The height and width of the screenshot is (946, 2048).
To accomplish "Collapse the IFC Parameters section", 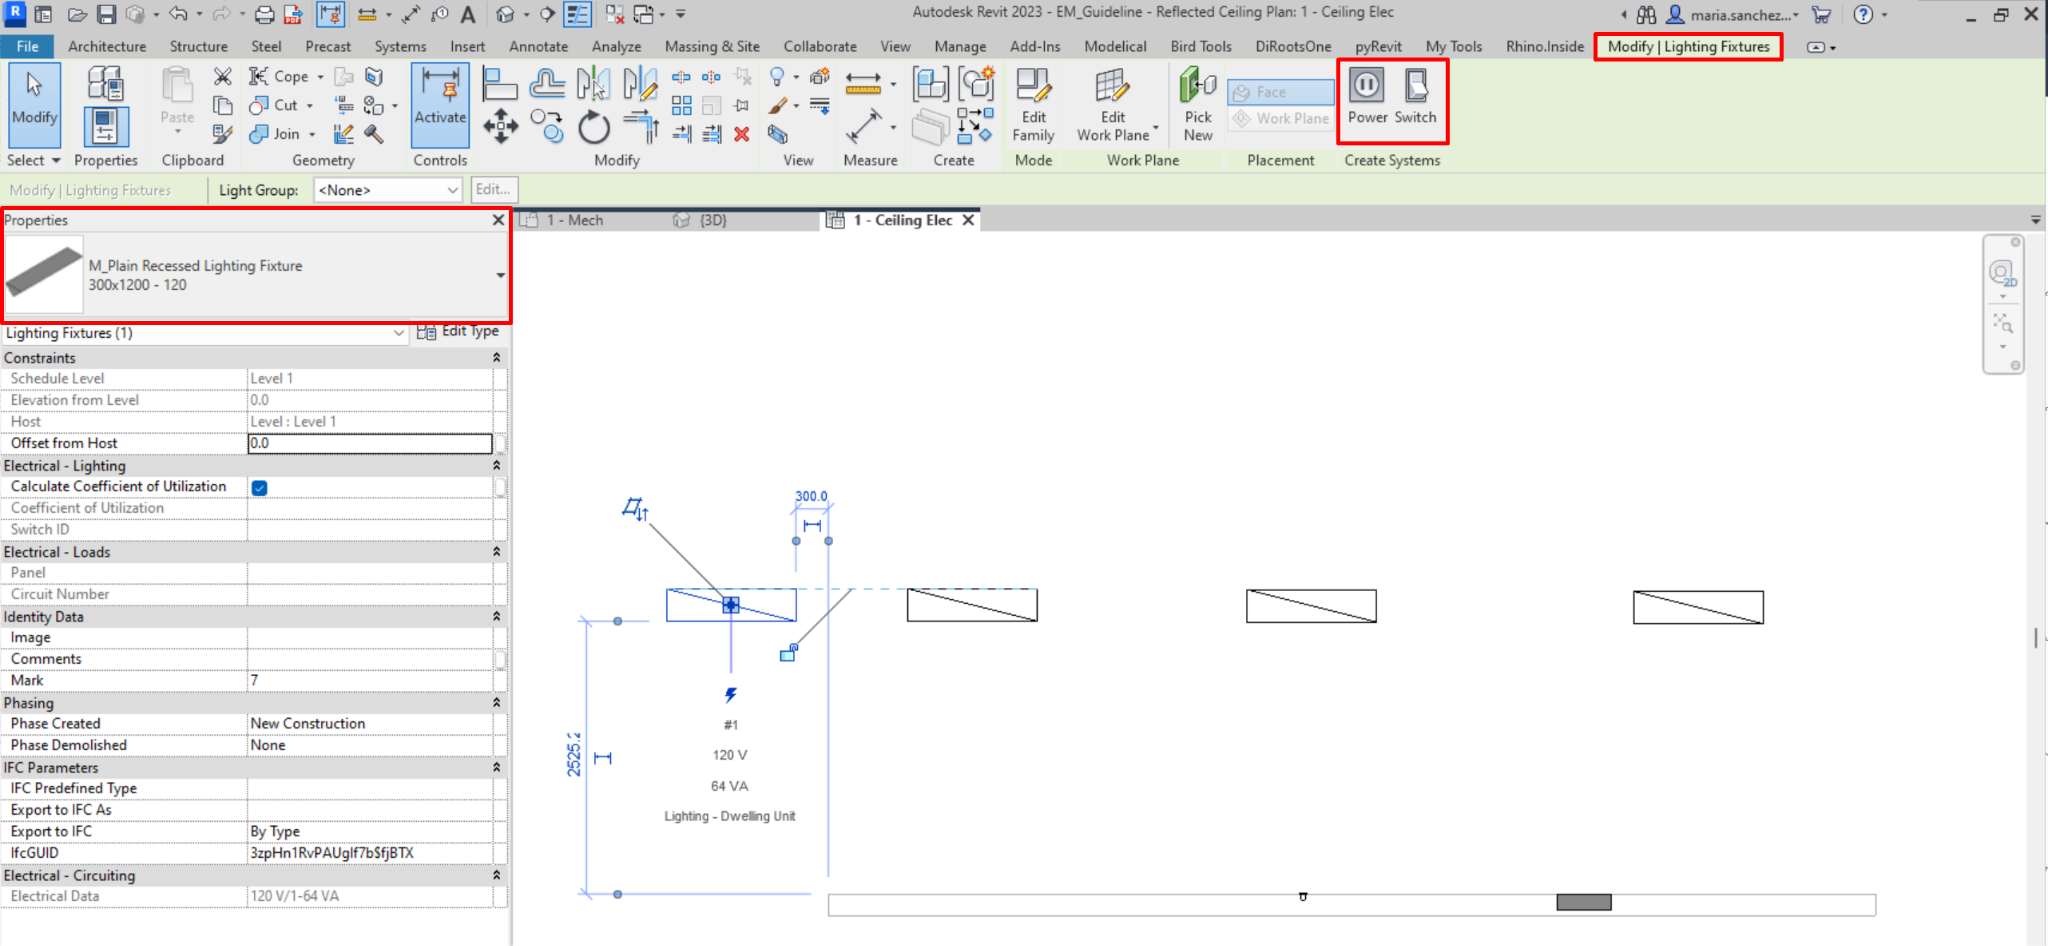I will pyautogui.click(x=496, y=768).
